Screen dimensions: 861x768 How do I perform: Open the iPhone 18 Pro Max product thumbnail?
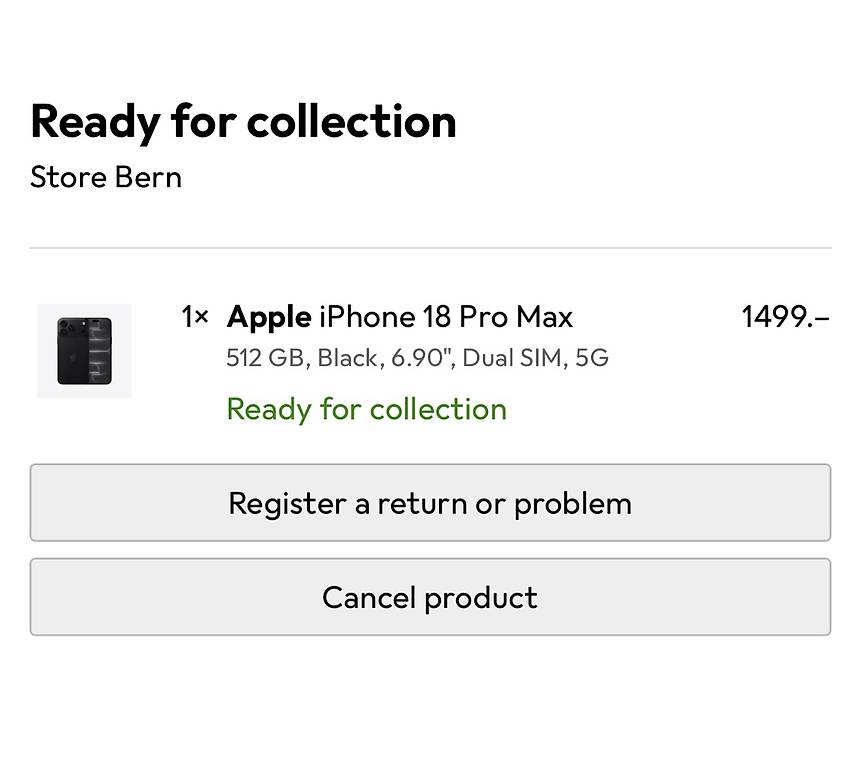85,351
